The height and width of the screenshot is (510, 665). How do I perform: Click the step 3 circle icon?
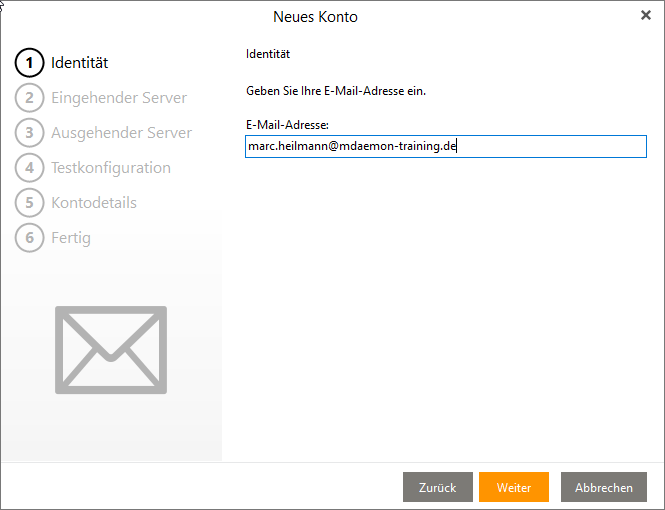[30, 133]
